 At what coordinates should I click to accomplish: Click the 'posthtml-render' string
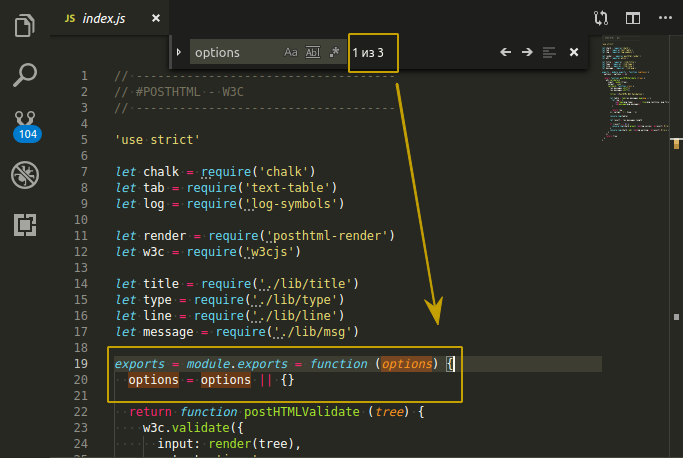click(327, 236)
